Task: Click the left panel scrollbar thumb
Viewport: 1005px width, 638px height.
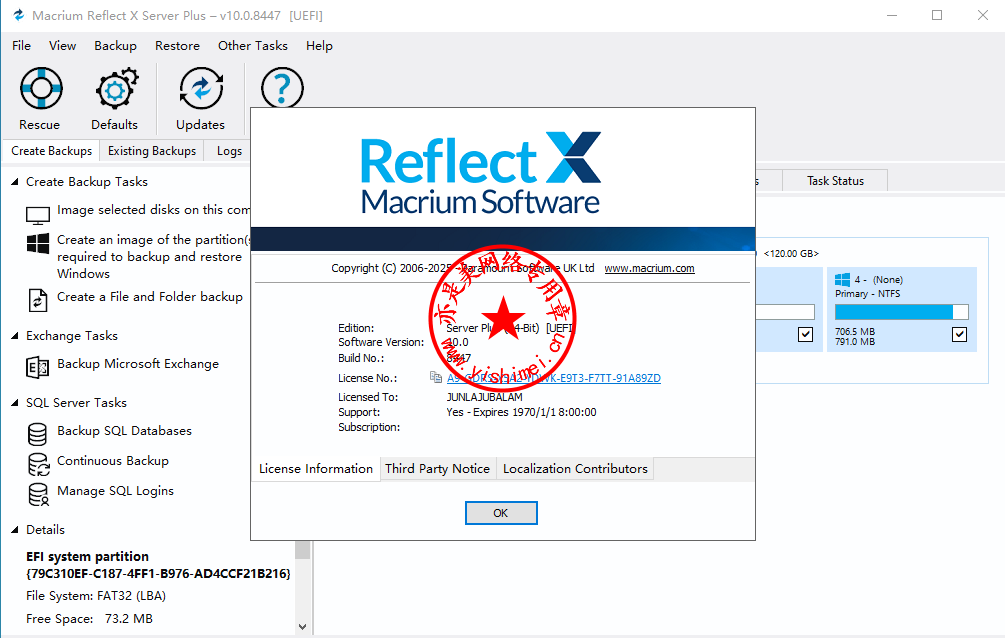Action: click(x=303, y=550)
